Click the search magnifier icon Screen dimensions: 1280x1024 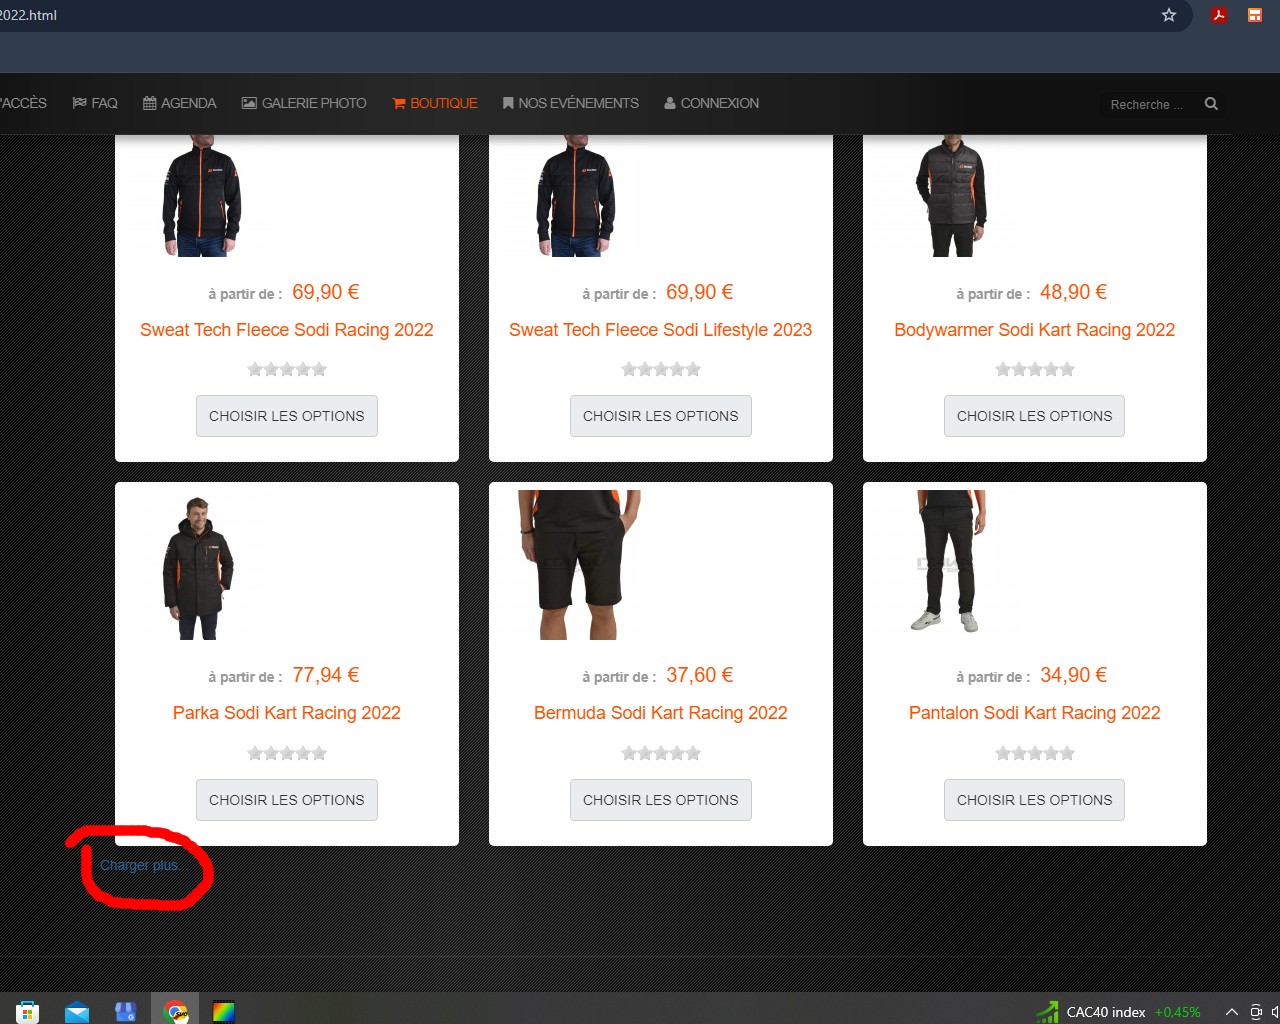tap(1211, 103)
